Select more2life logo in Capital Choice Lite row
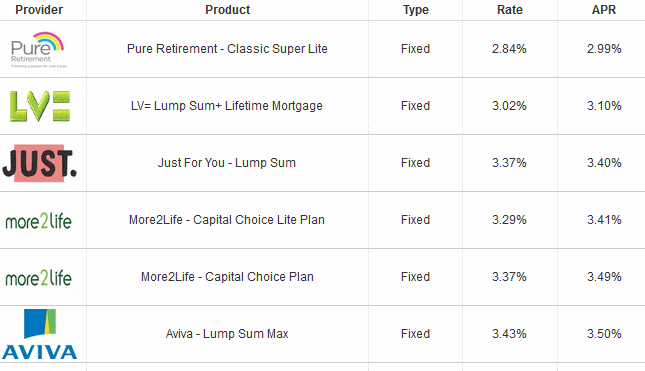Screen dimensions: 645x371 pyautogui.click(x=39, y=221)
